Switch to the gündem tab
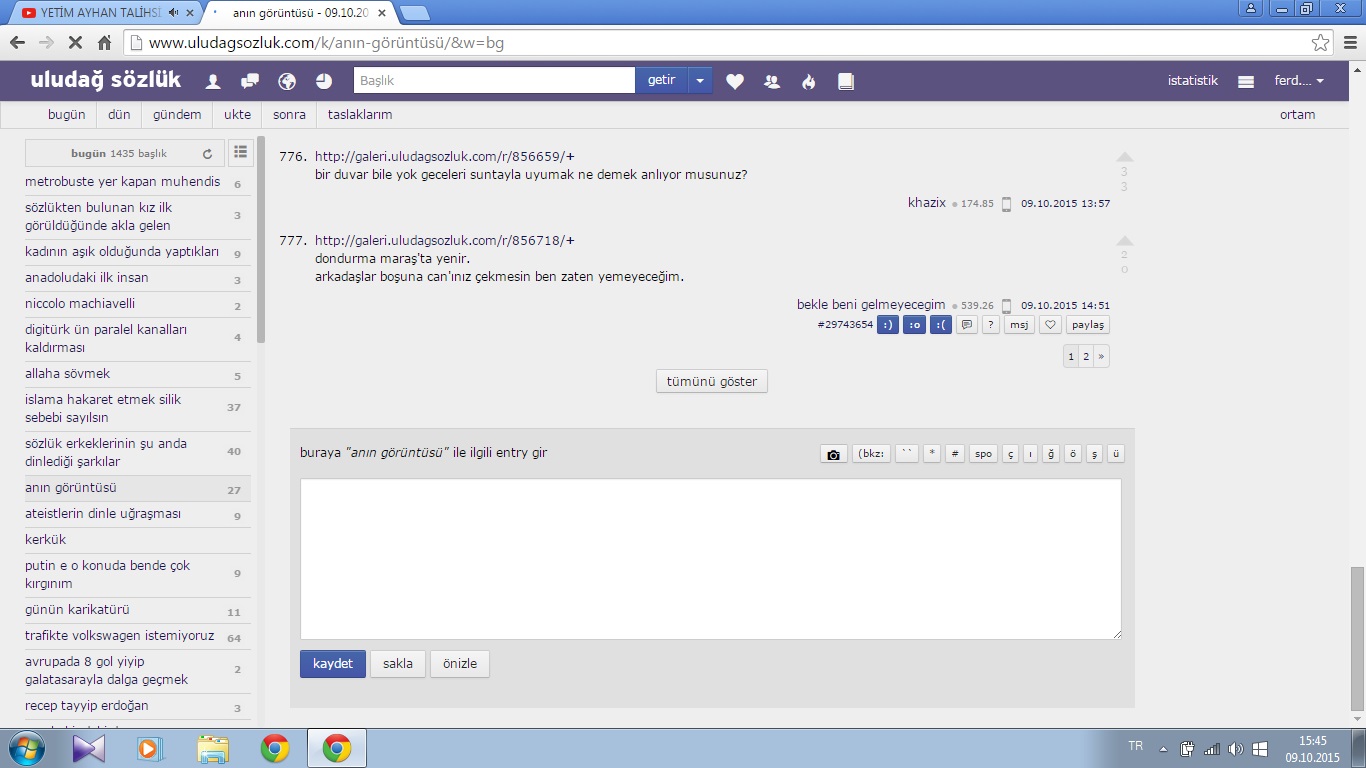 pos(177,114)
